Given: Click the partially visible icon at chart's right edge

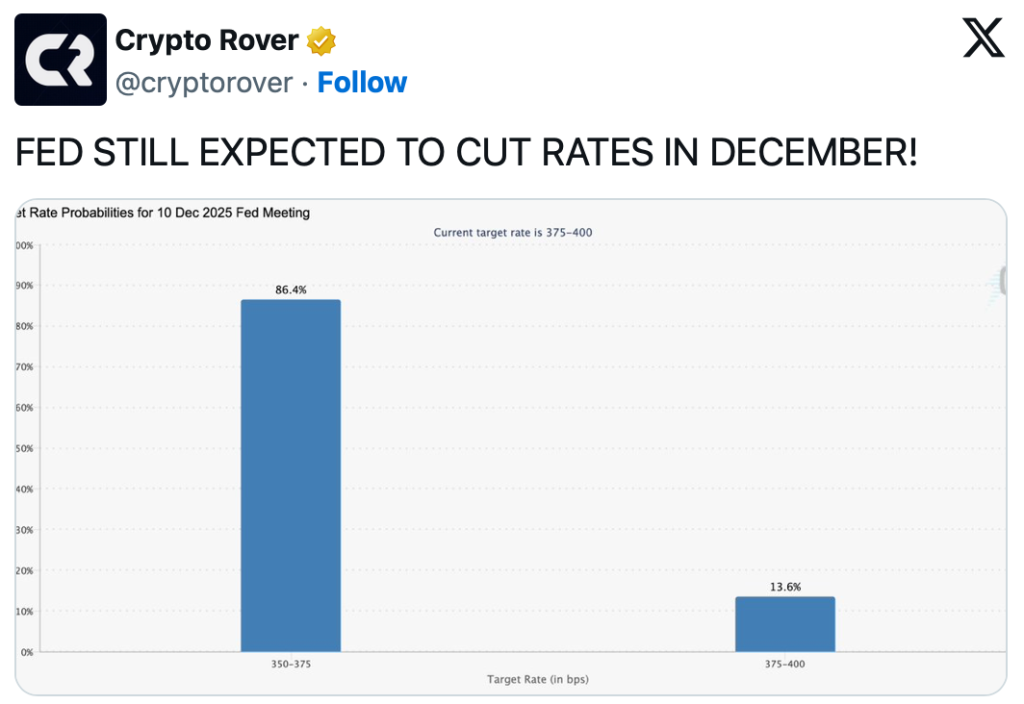Looking at the screenshot, I should pyautogui.click(x=1000, y=282).
